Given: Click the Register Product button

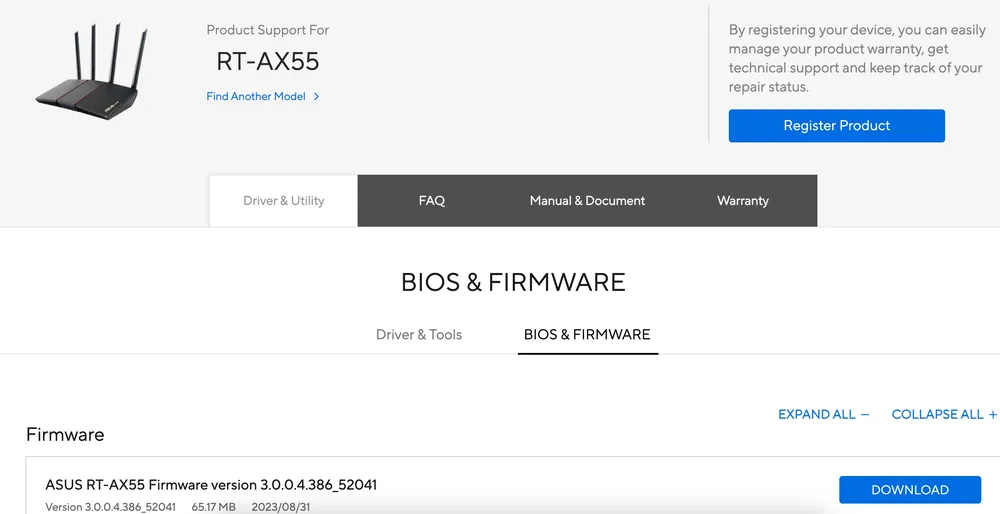Looking at the screenshot, I should tap(837, 126).
